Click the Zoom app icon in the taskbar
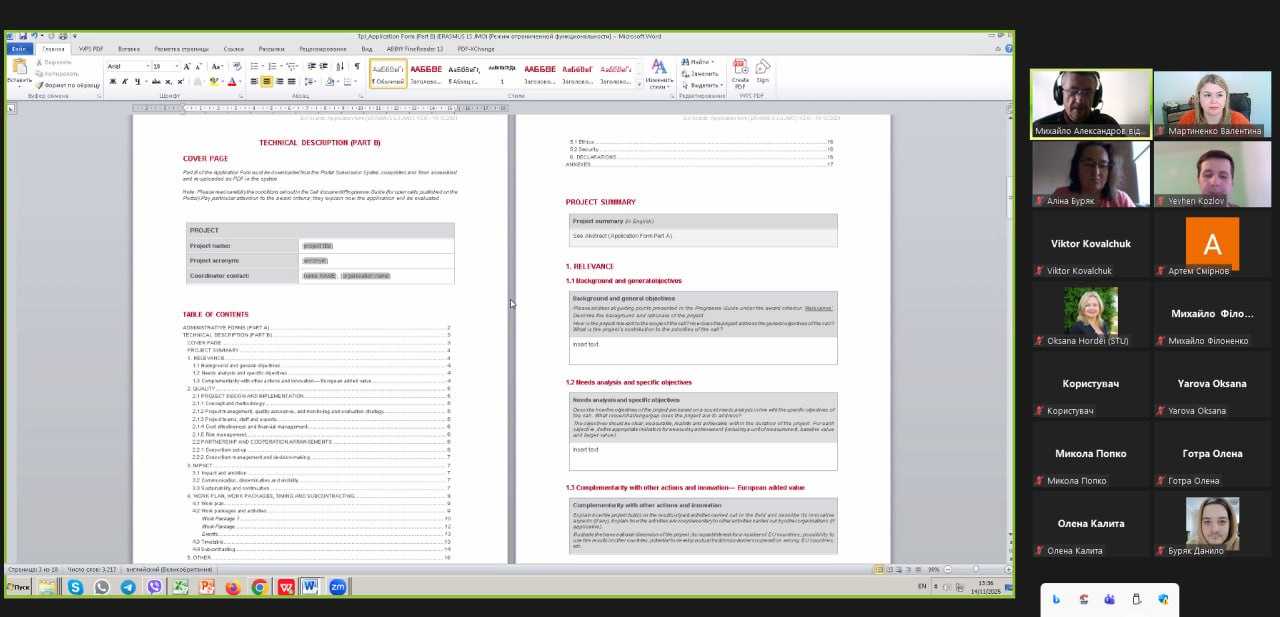Screen dimensions: 1280x617 (x=337, y=587)
